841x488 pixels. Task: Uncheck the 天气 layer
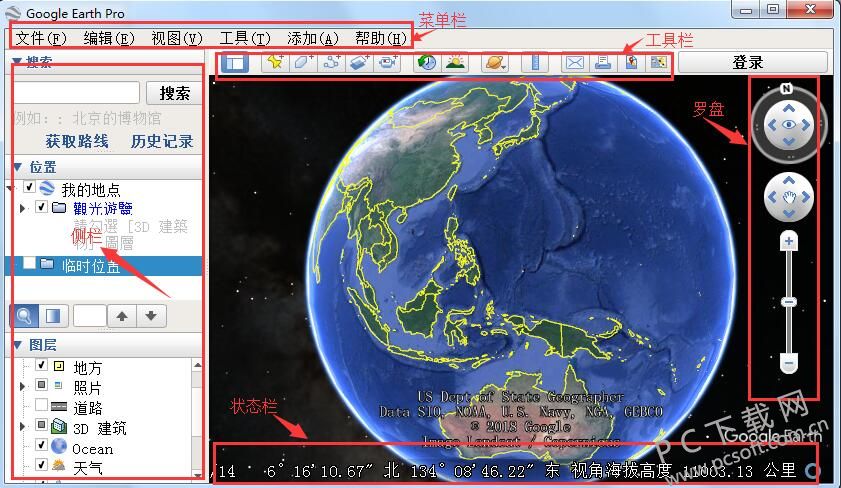click(41, 464)
